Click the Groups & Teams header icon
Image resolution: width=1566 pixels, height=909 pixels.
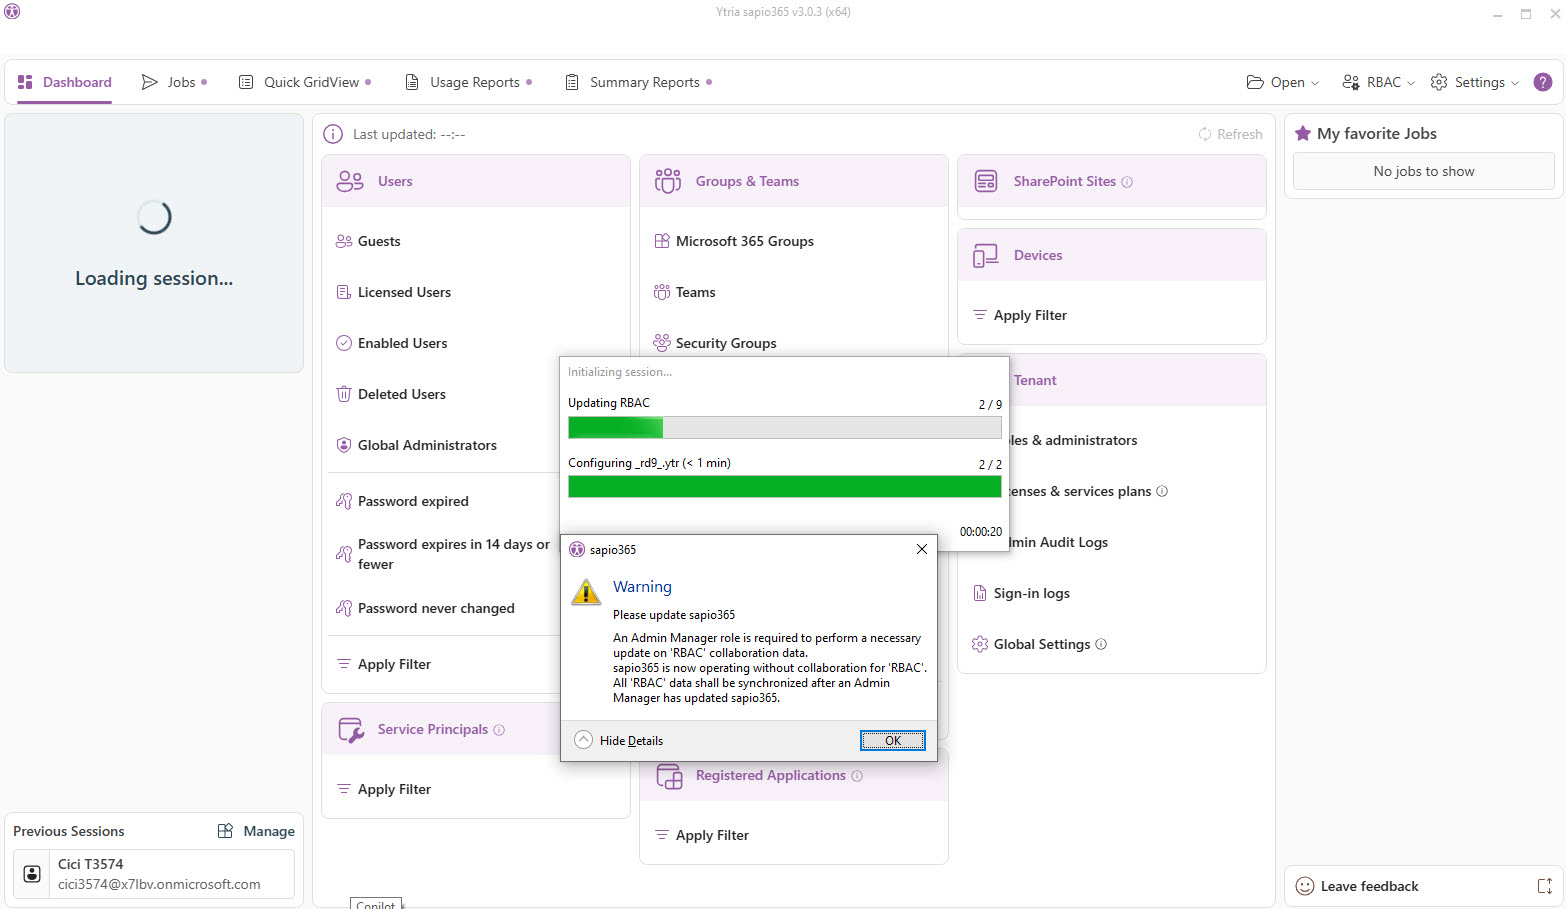coord(668,181)
